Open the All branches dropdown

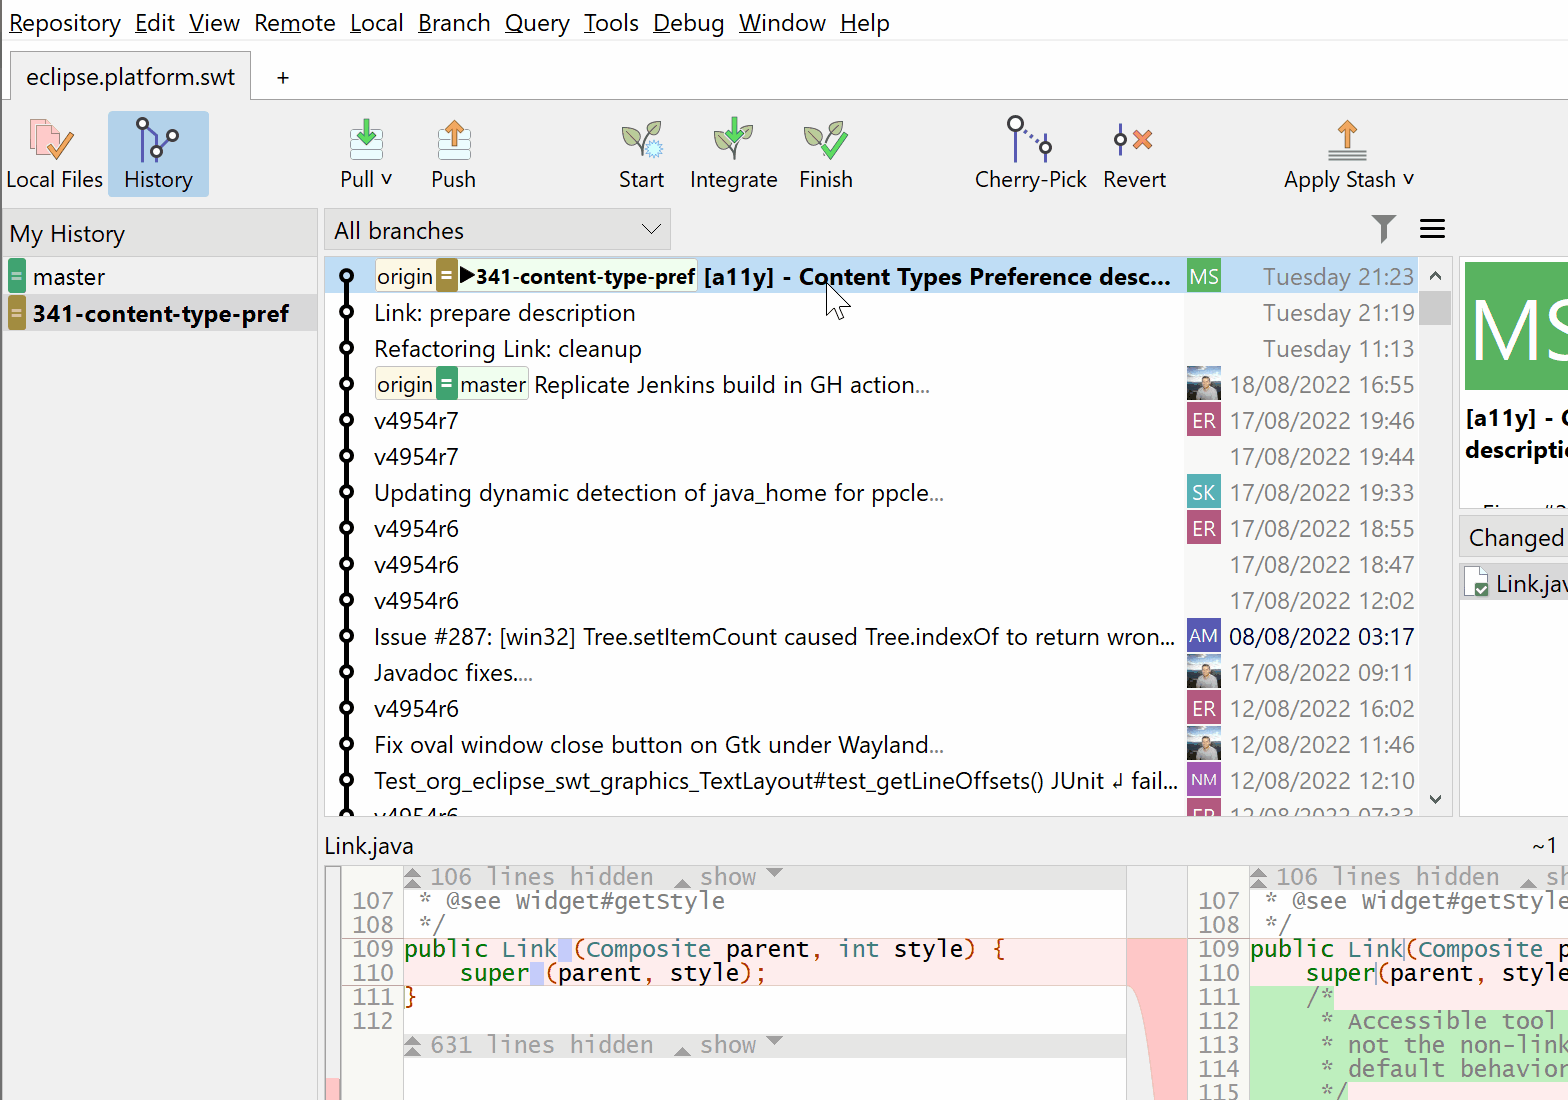click(x=497, y=230)
